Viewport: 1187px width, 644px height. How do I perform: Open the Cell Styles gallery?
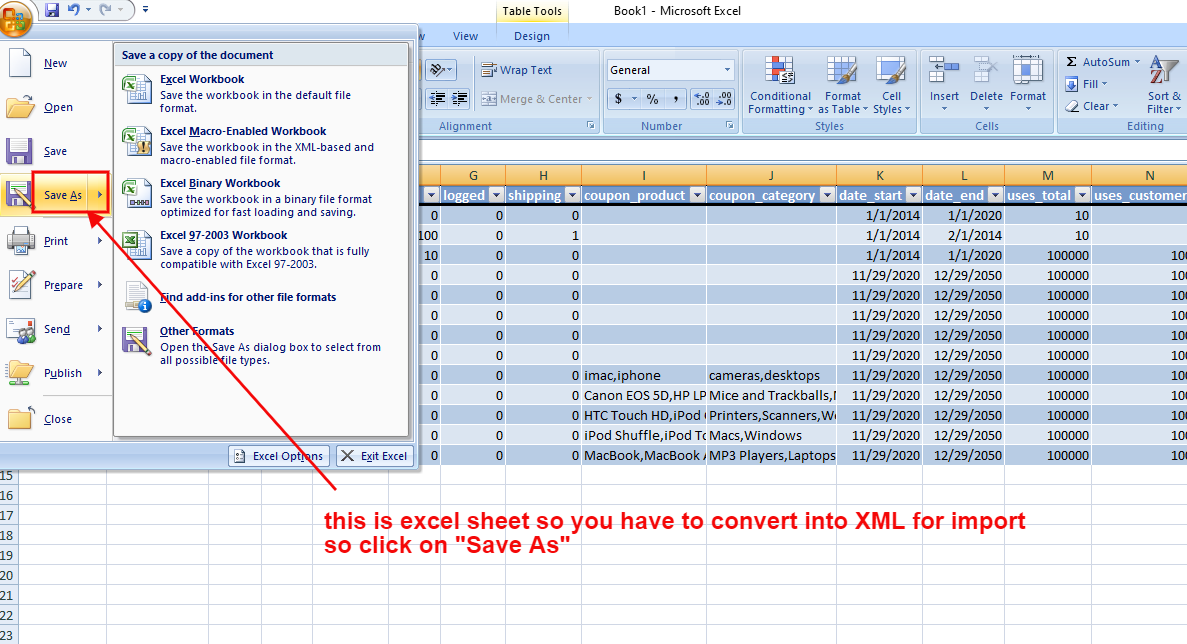(x=891, y=85)
